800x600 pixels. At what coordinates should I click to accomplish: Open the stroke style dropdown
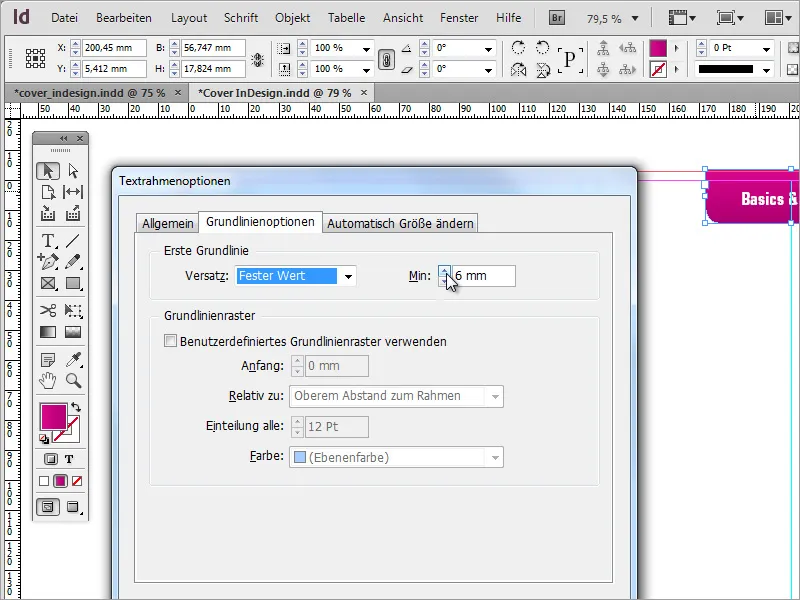click(766, 70)
